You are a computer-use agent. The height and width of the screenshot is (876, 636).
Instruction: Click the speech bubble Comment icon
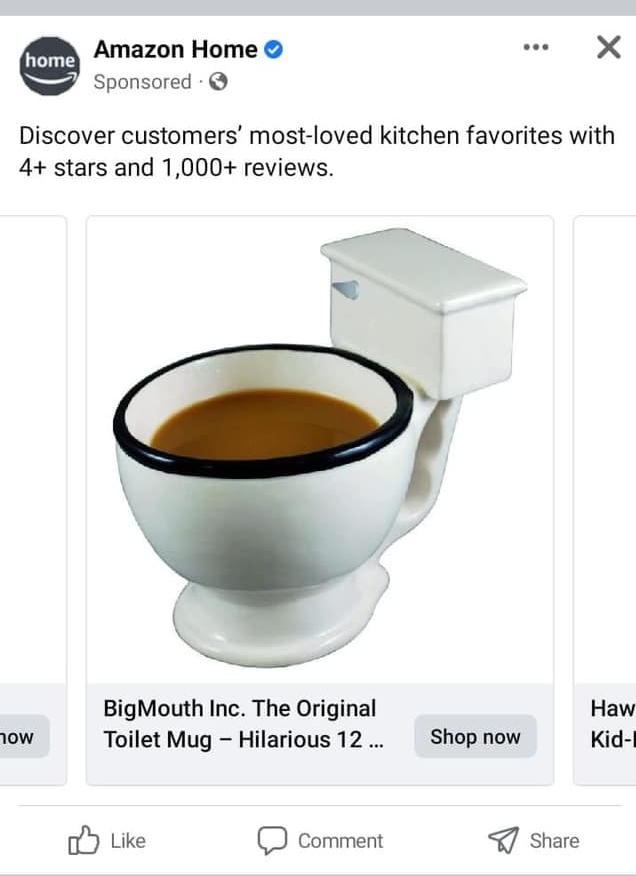click(x=272, y=841)
